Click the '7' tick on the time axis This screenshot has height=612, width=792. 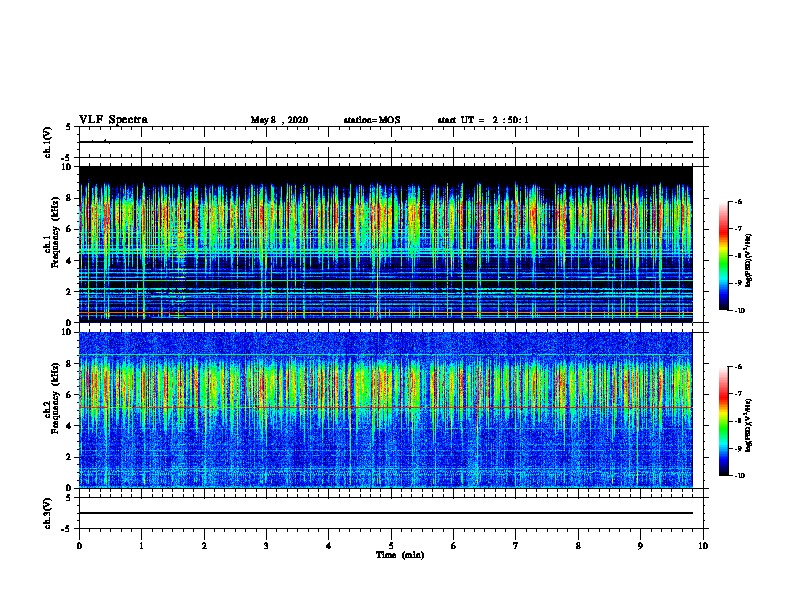[516, 546]
